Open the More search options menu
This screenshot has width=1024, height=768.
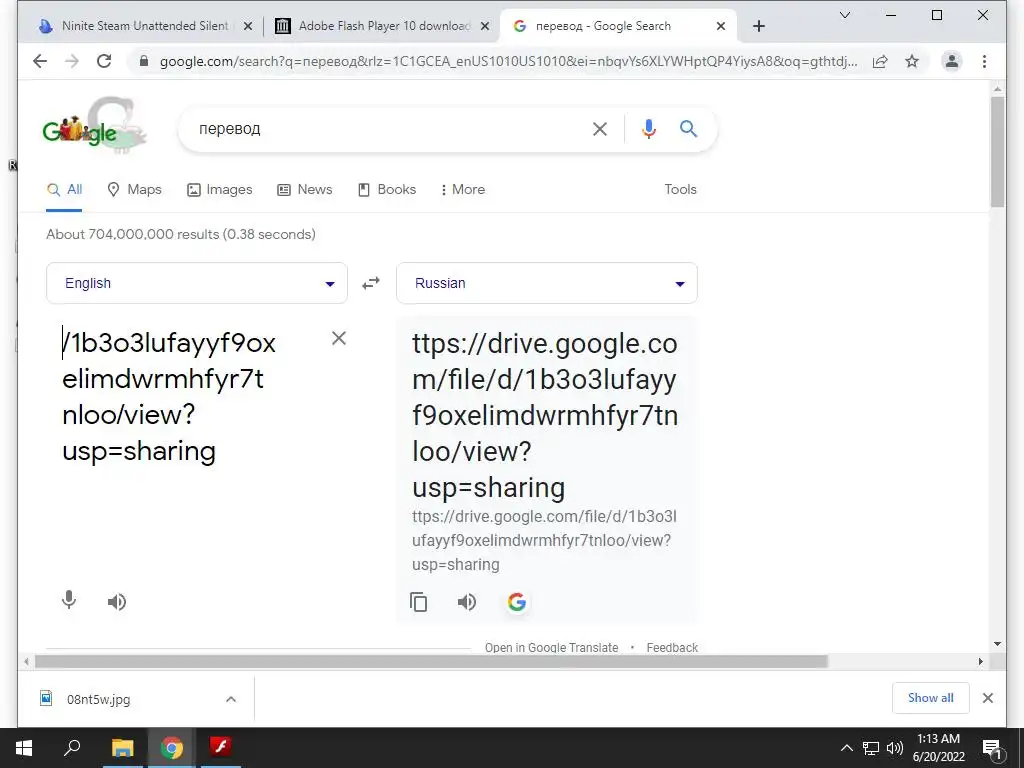click(x=462, y=189)
